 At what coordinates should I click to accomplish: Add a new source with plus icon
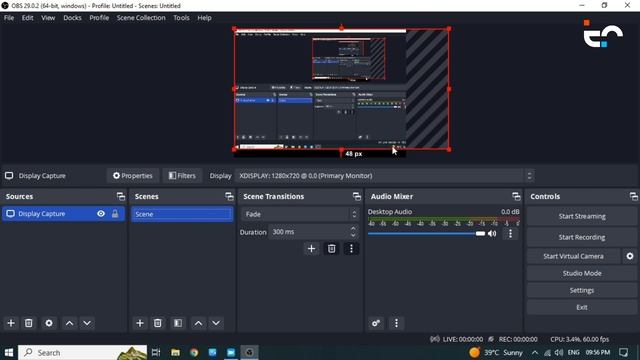11,323
